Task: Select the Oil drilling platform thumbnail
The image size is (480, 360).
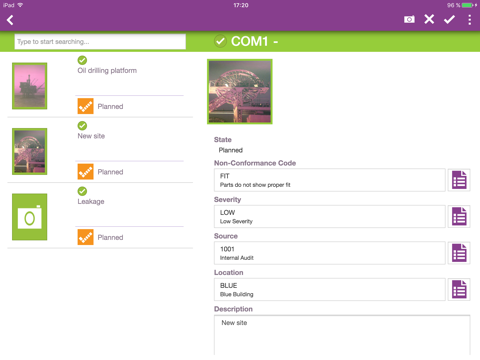Action: [30, 86]
